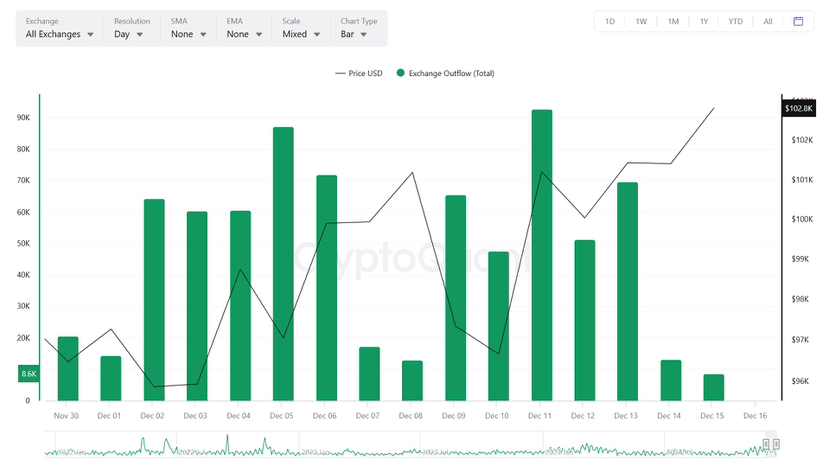This screenshot has height=466, width=829.
Task: Select the YTD time range
Action: point(735,21)
